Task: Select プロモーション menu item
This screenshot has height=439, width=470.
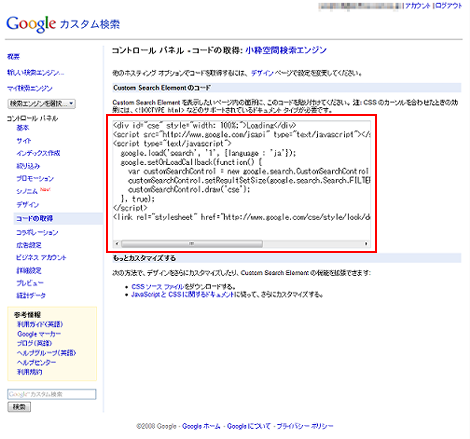Action: [35, 179]
